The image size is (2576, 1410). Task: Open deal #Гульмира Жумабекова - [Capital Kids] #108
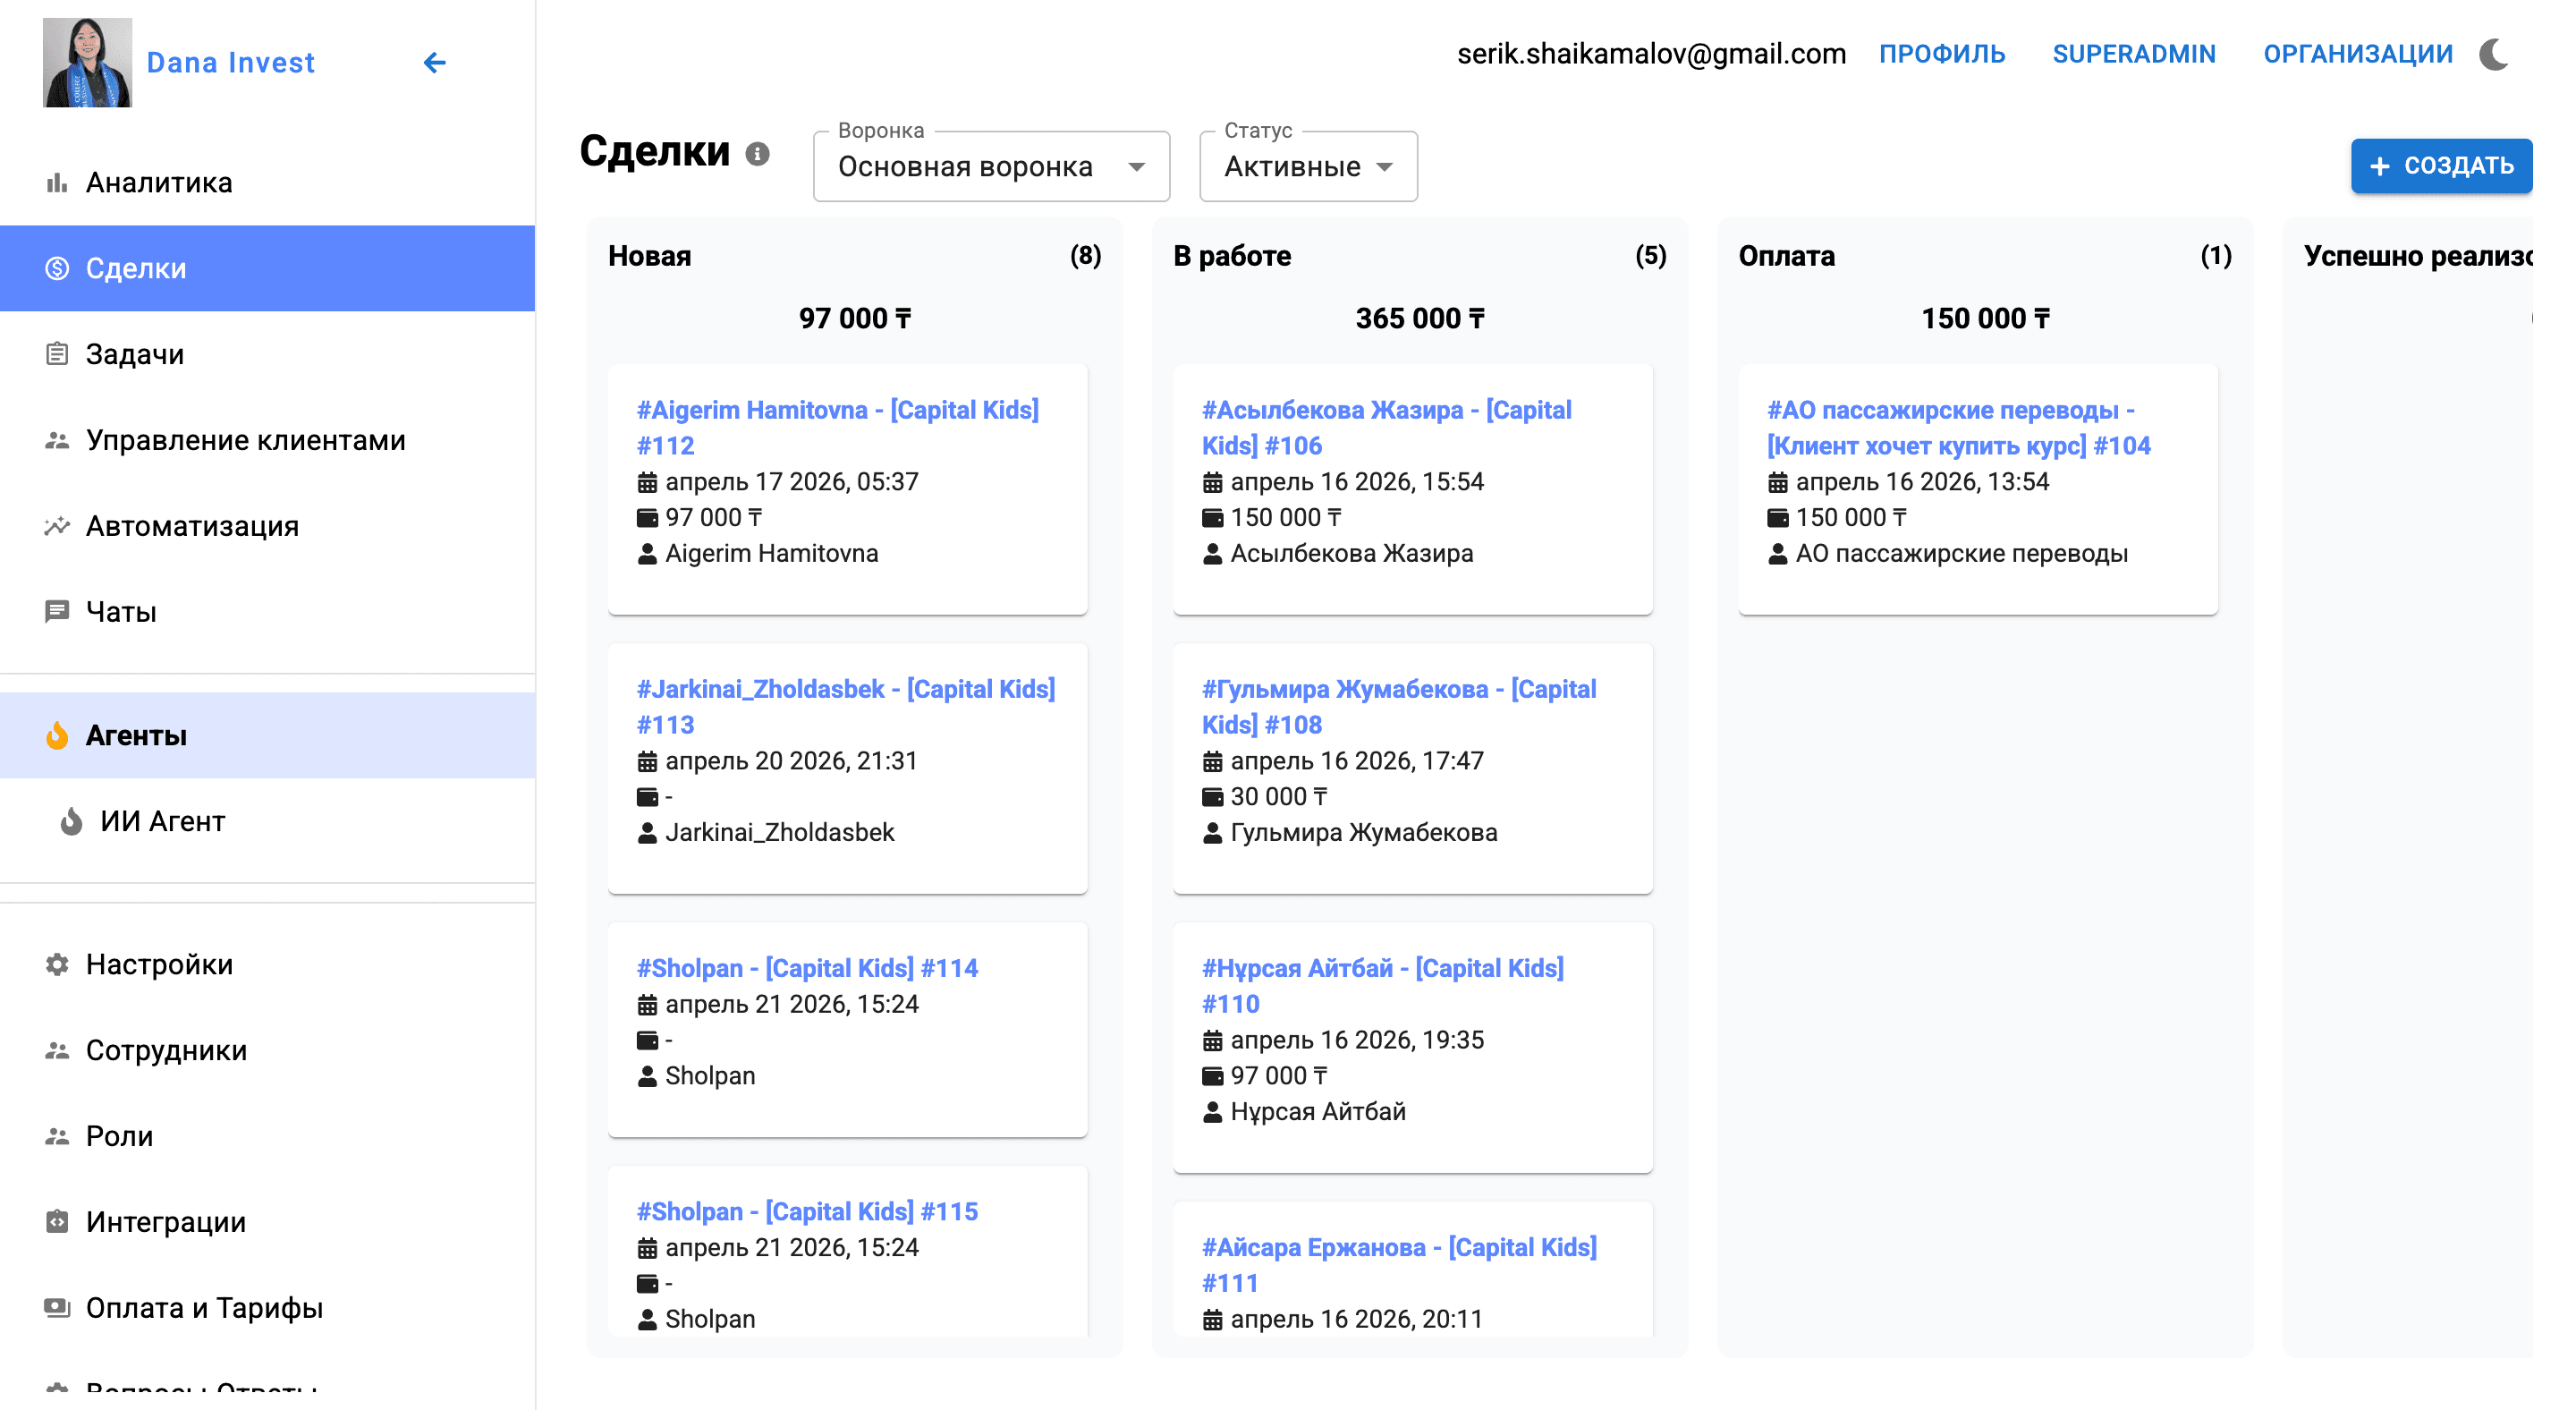tap(1399, 707)
